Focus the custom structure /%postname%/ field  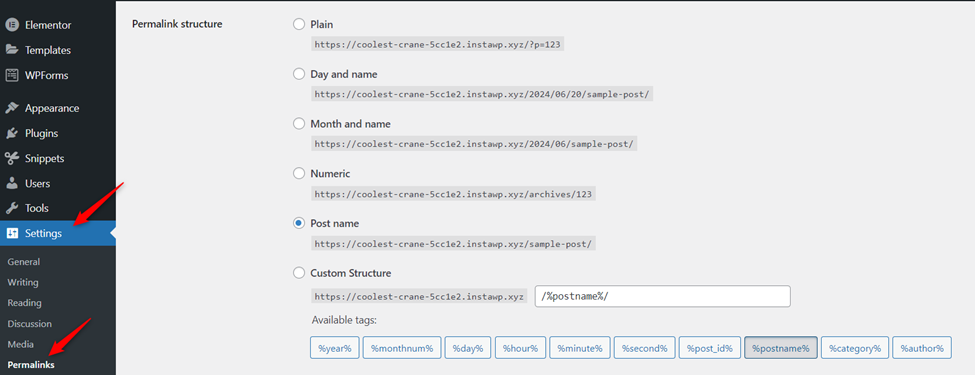(x=663, y=296)
